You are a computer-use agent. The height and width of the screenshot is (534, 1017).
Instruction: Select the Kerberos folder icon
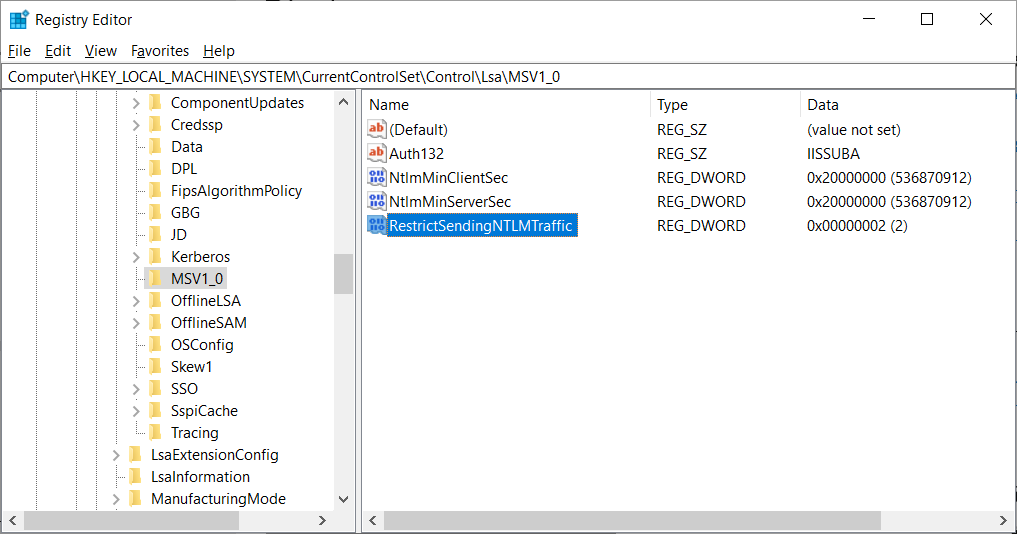pyautogui.click(x=155, y=257)
